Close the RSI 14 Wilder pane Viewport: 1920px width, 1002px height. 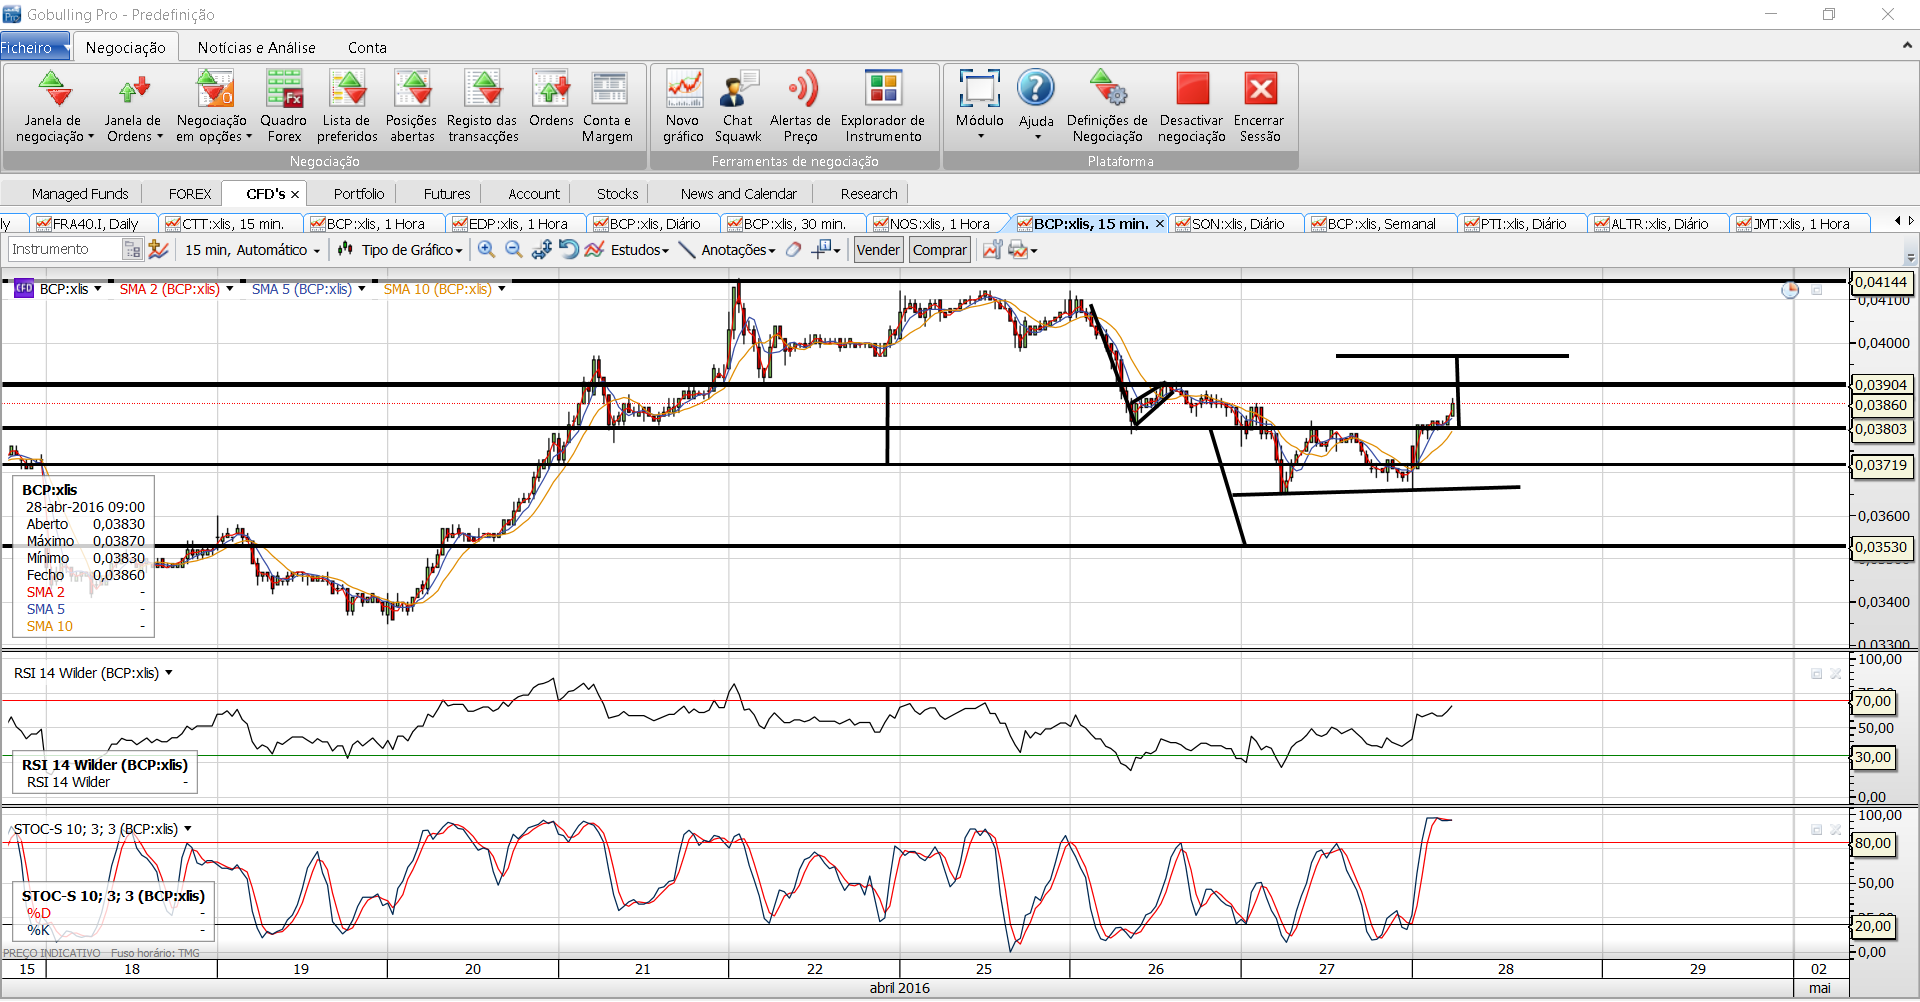[x=1836, y=674]
